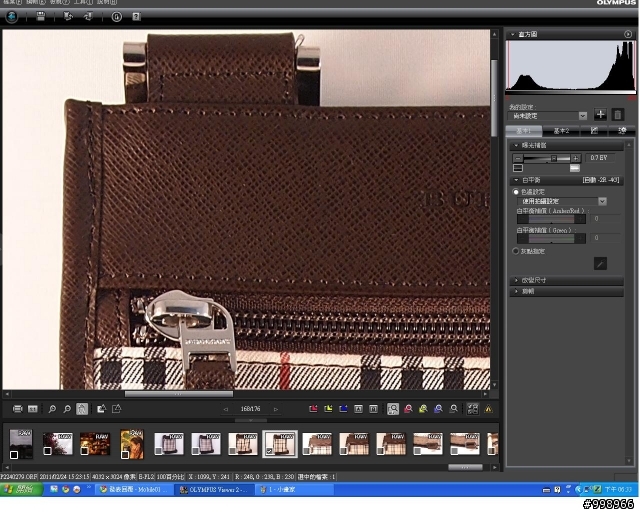Viewport: 640px width, 512px height.
Task: Pick gray point with the eyedropper tool
Action: coord(600,263)
